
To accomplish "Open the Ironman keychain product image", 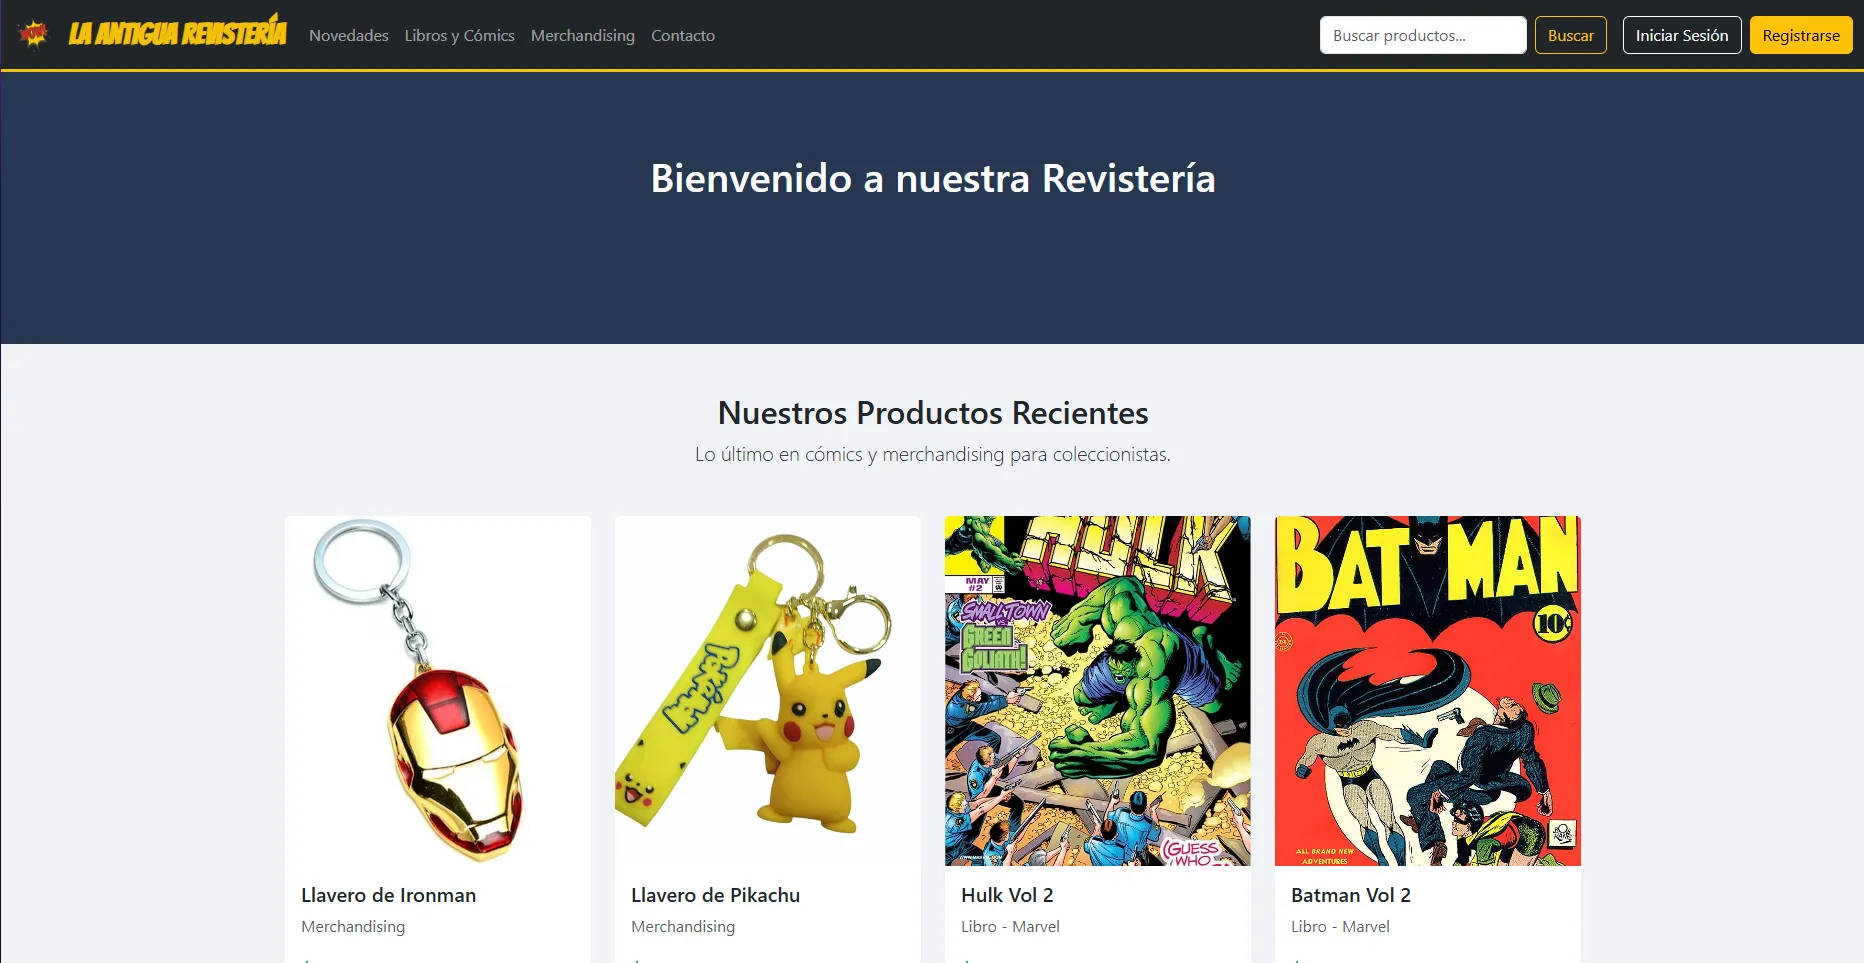I will [x=437, y=690].
